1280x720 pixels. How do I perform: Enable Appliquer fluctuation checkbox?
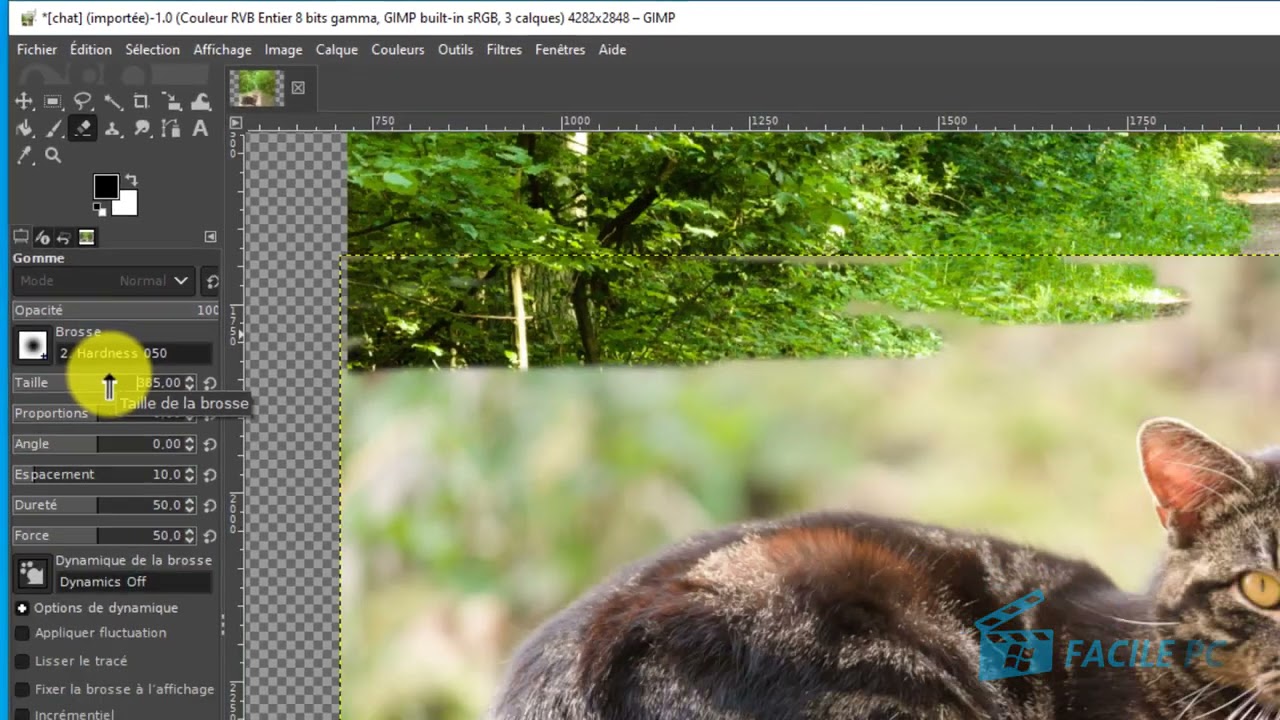pos(22,633)
